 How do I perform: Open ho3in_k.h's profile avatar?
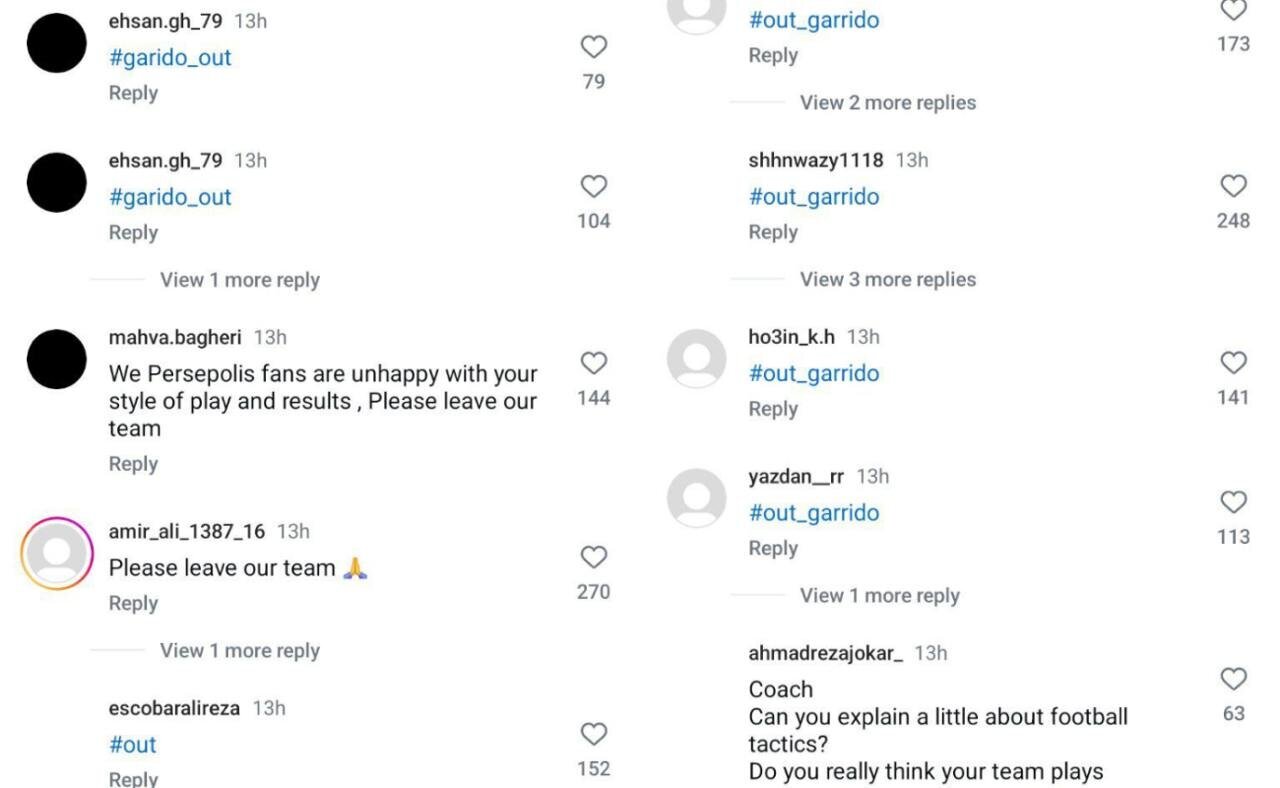697,359
